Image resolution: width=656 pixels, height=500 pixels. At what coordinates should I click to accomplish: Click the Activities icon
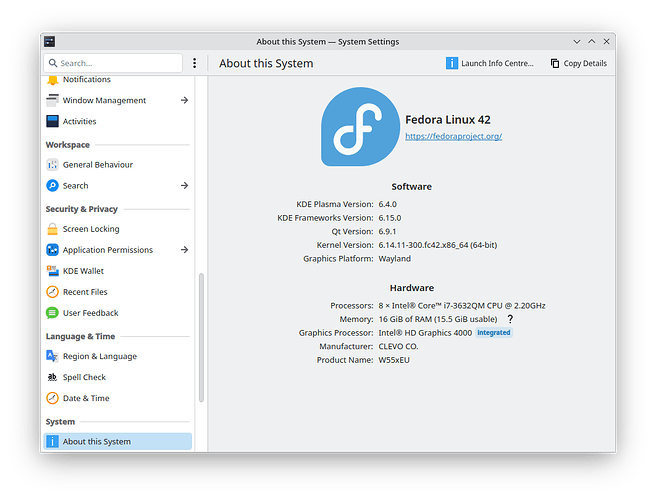(x=52, y=121)
